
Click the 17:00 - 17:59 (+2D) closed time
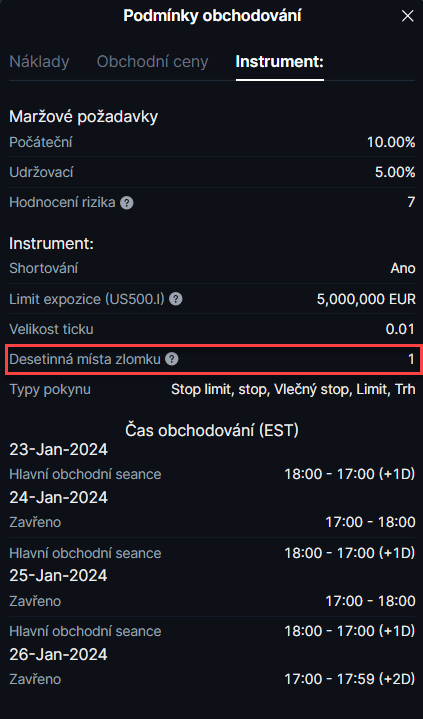point(350,679)
